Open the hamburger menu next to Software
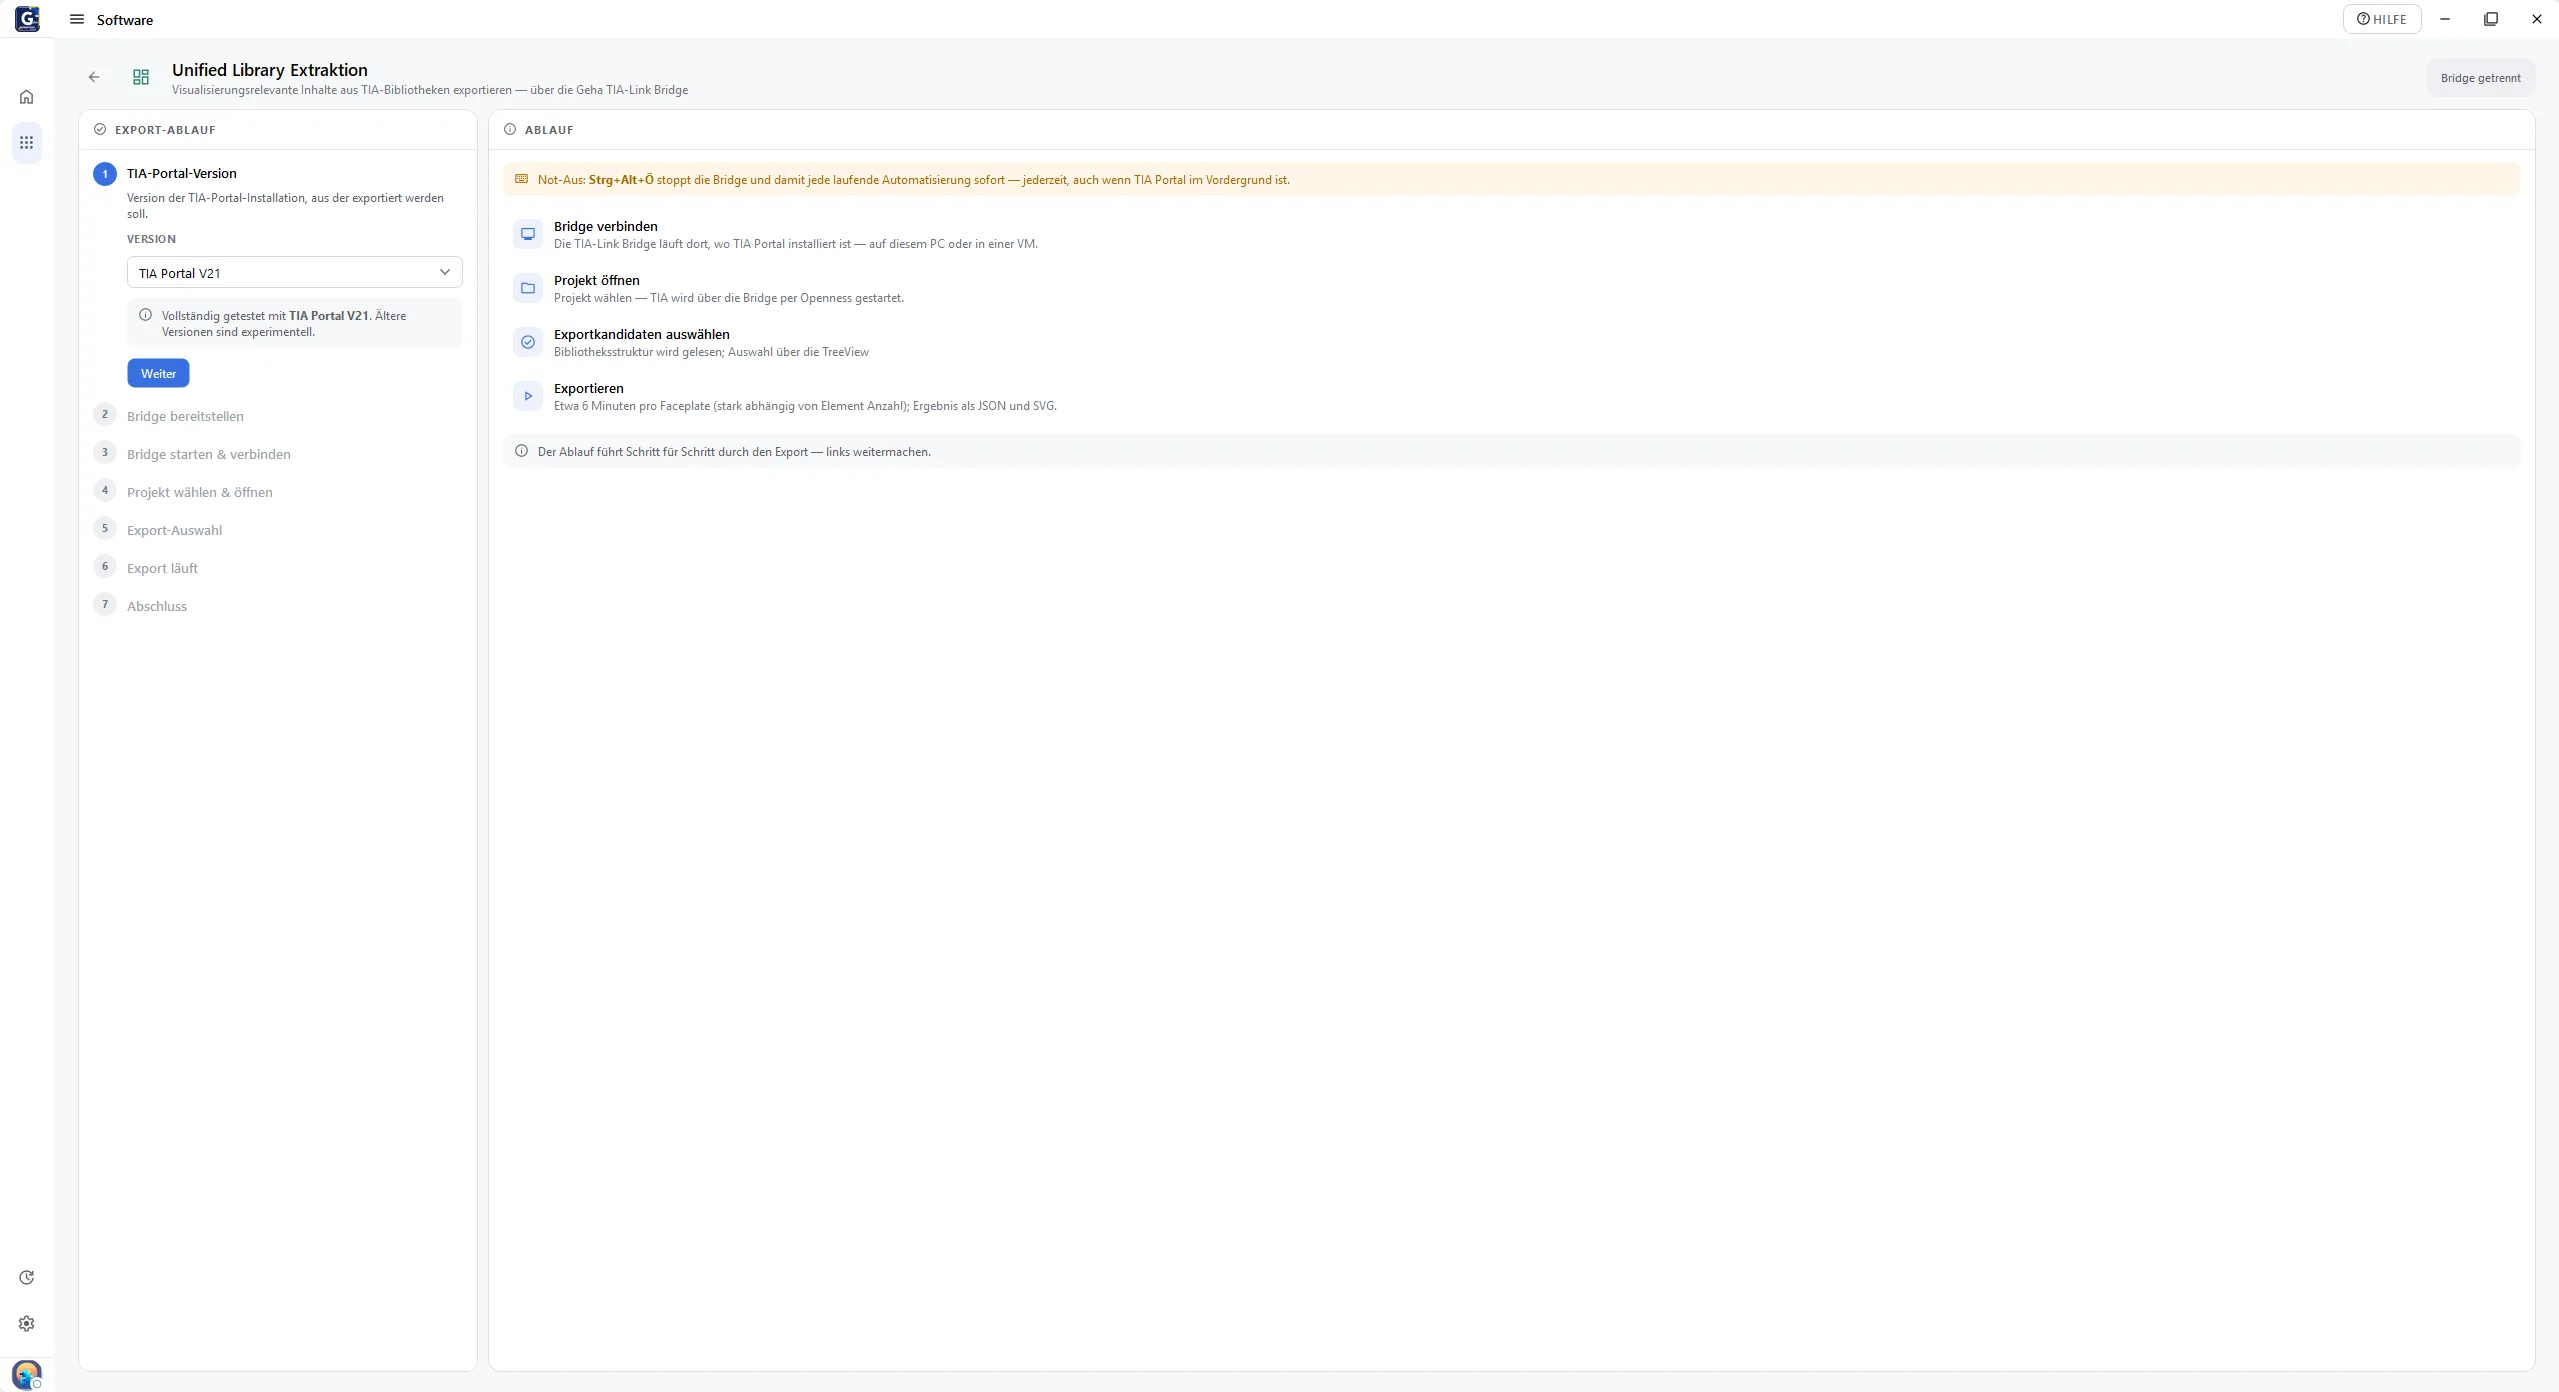 tap(77, 19)
